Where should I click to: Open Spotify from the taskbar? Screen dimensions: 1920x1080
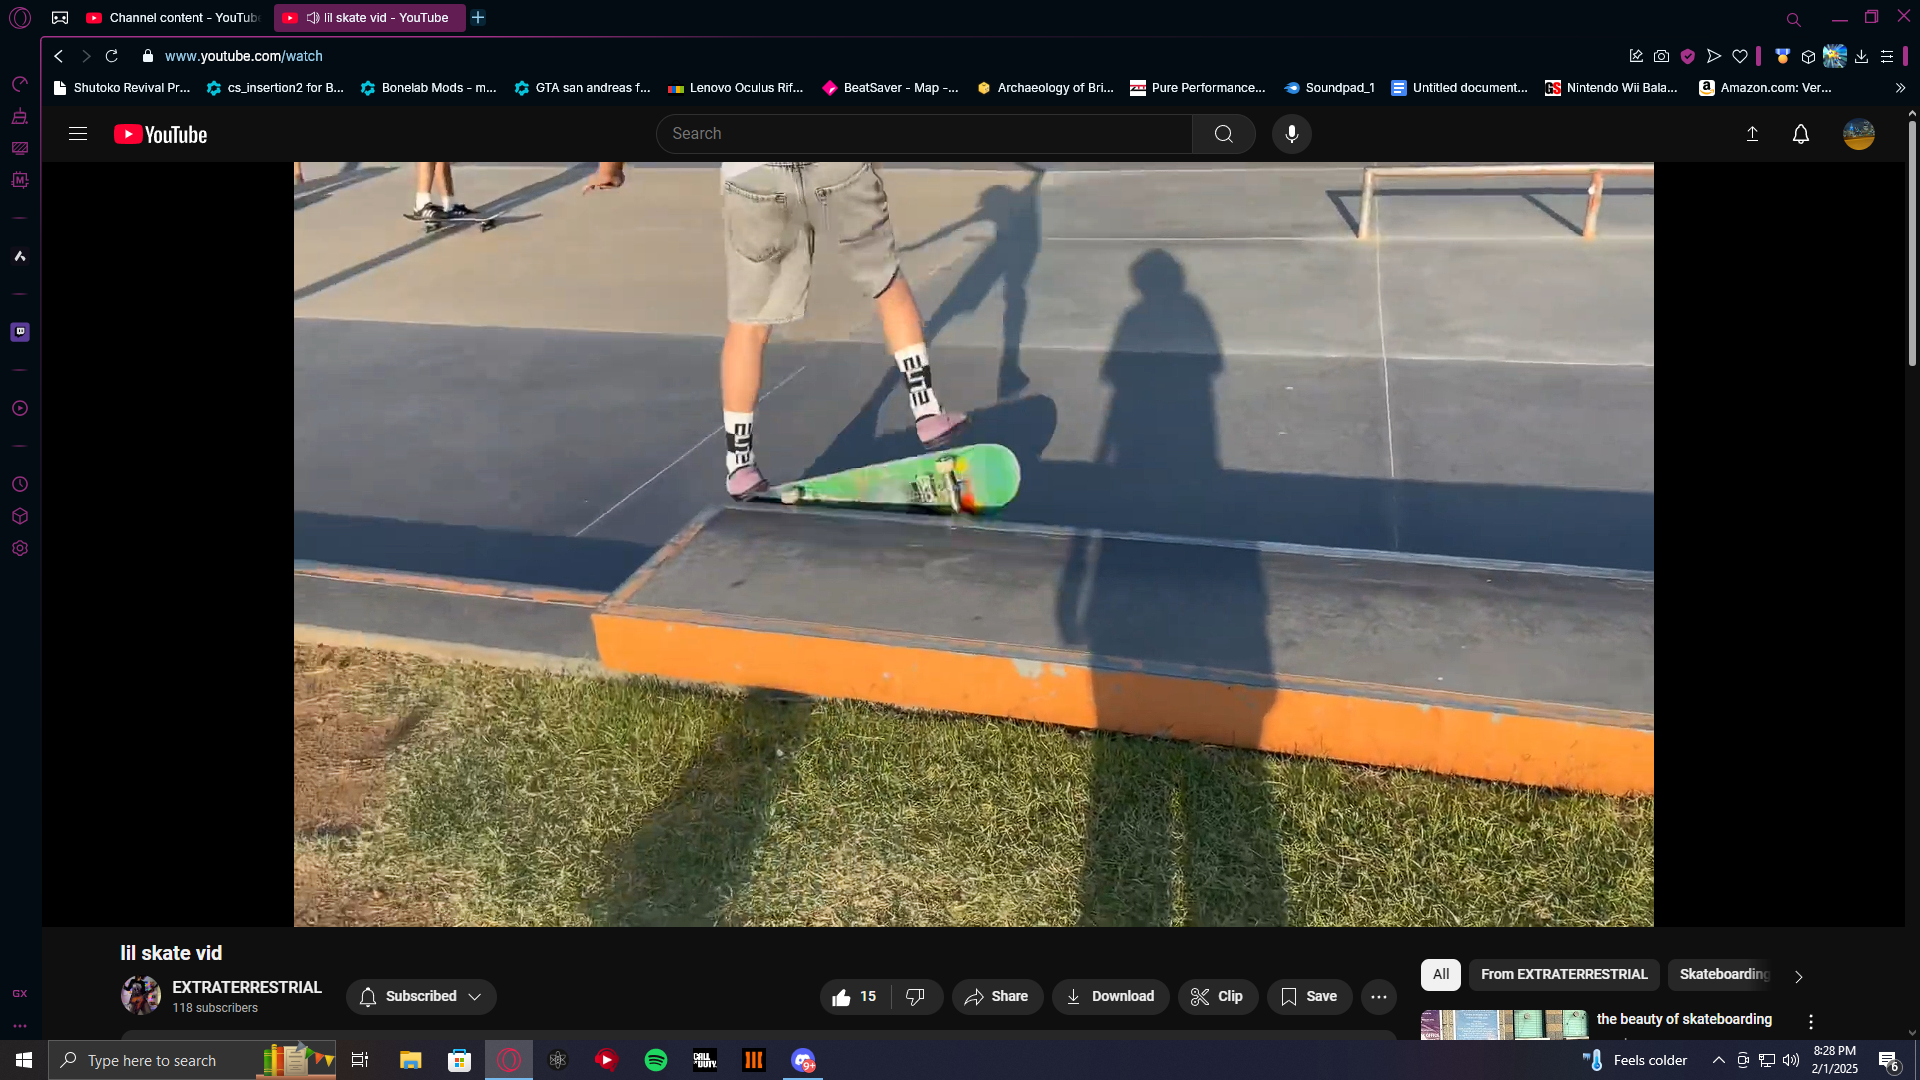(656, 1060)
